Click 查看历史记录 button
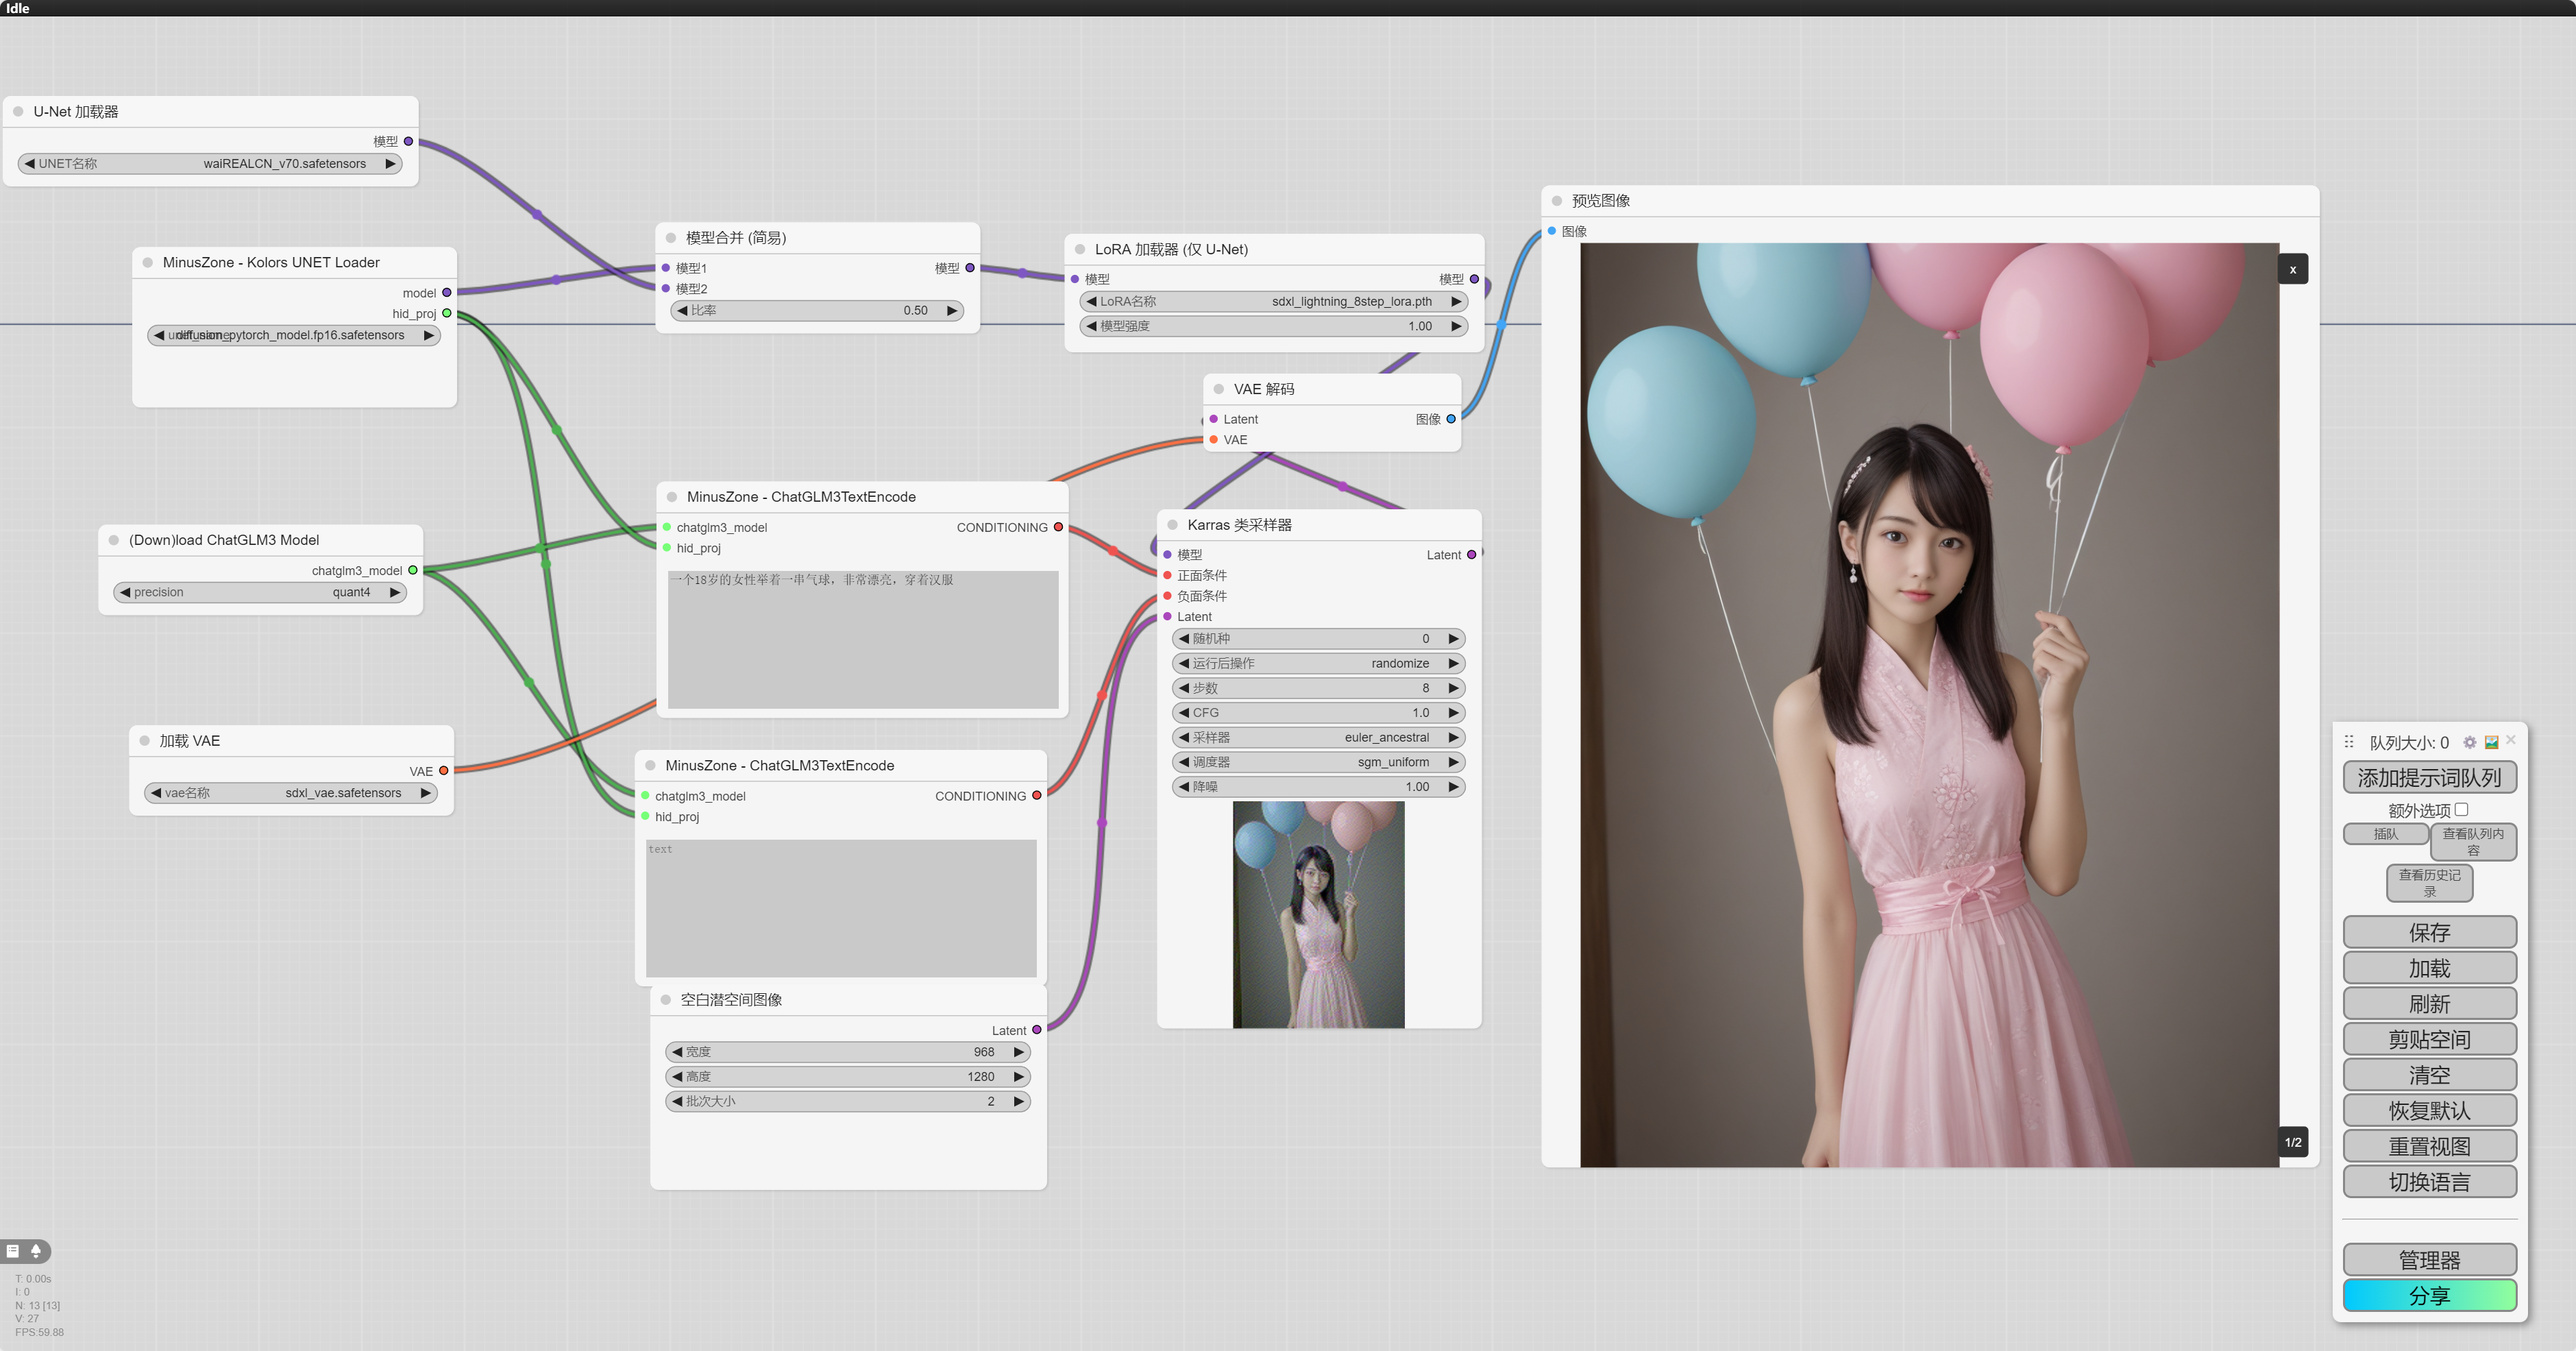The image size is (2576, 1351). [x=2429, y=883]
